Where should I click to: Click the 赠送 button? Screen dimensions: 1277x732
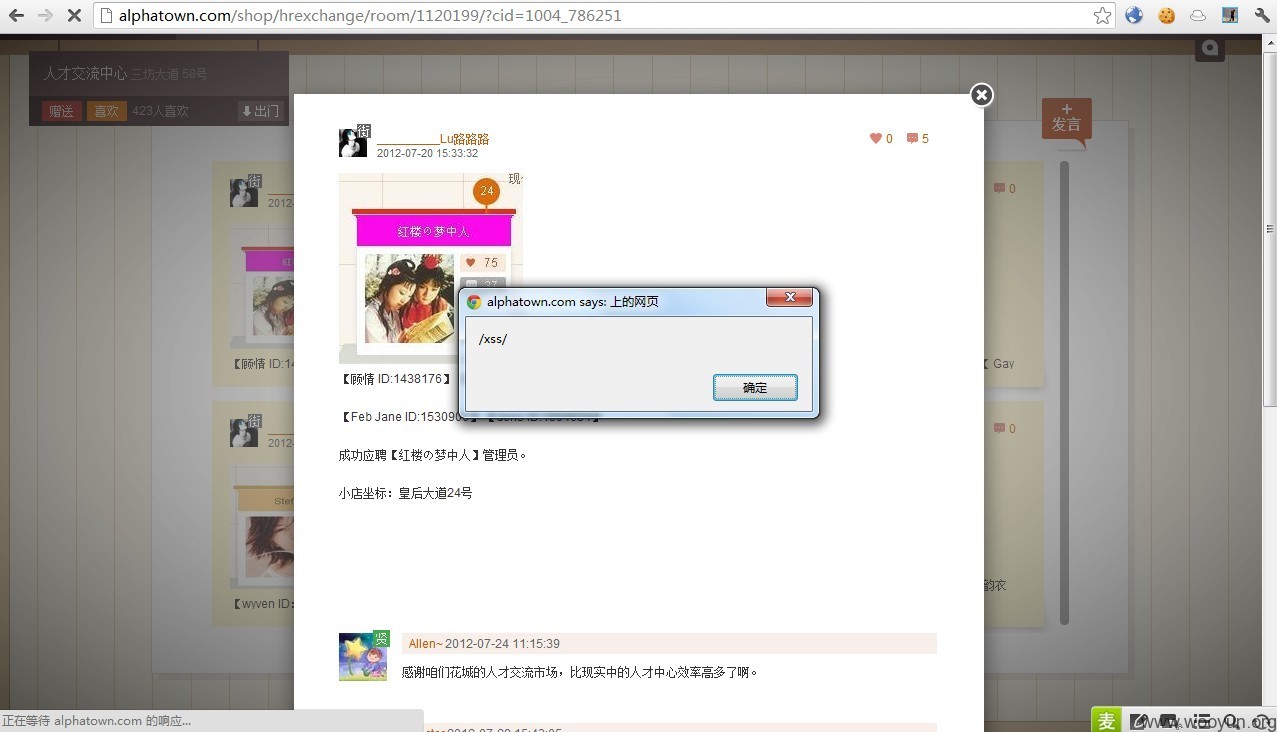pos(62,111)
